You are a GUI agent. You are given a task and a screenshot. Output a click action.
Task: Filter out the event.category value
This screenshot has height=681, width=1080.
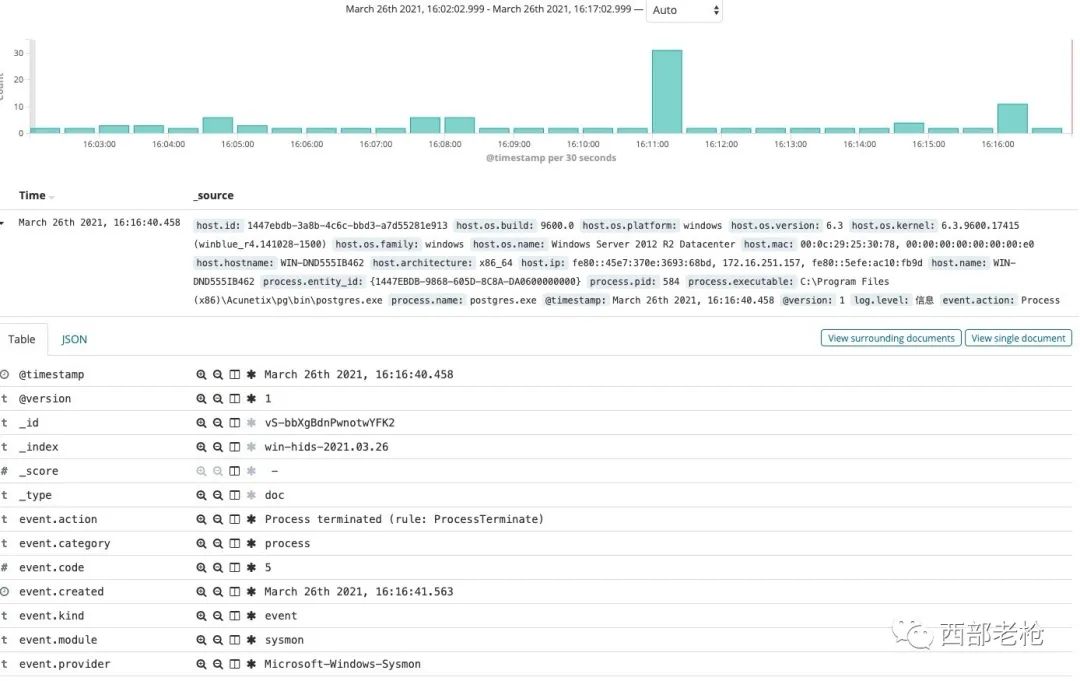pos(217,543)
